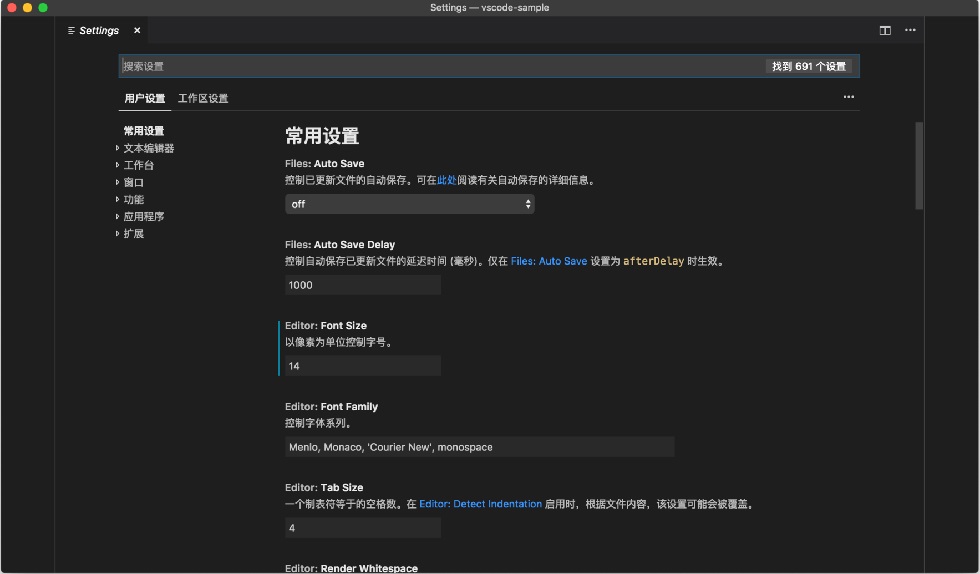Screen dimensions: 980x574
Task: Click the Font Size 14 field
Action: [362, 366]
